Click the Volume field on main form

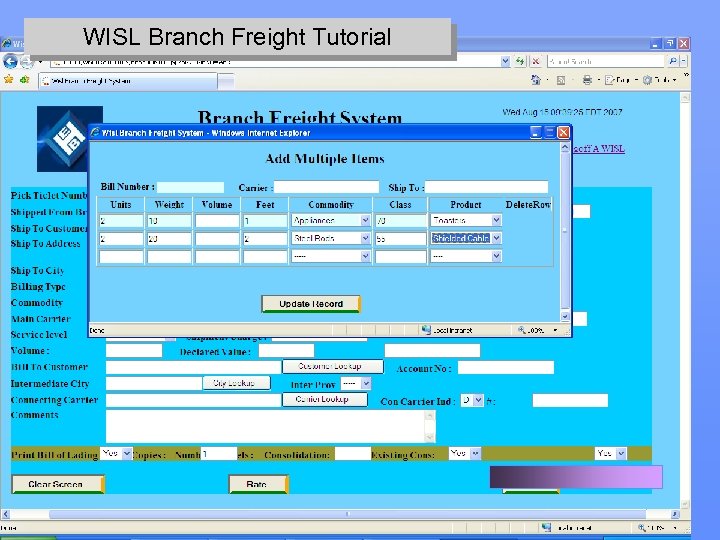134,350
